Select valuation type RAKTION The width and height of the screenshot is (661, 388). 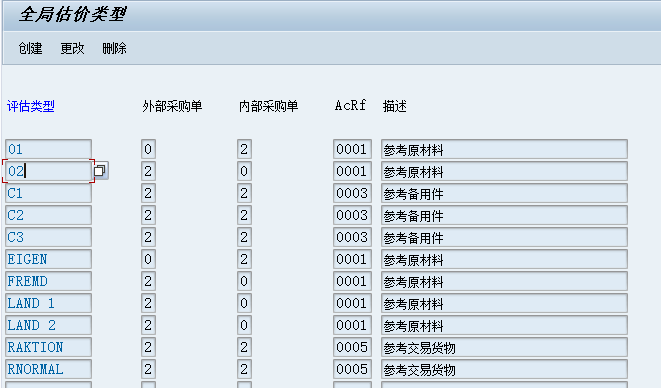pos(48,346)
